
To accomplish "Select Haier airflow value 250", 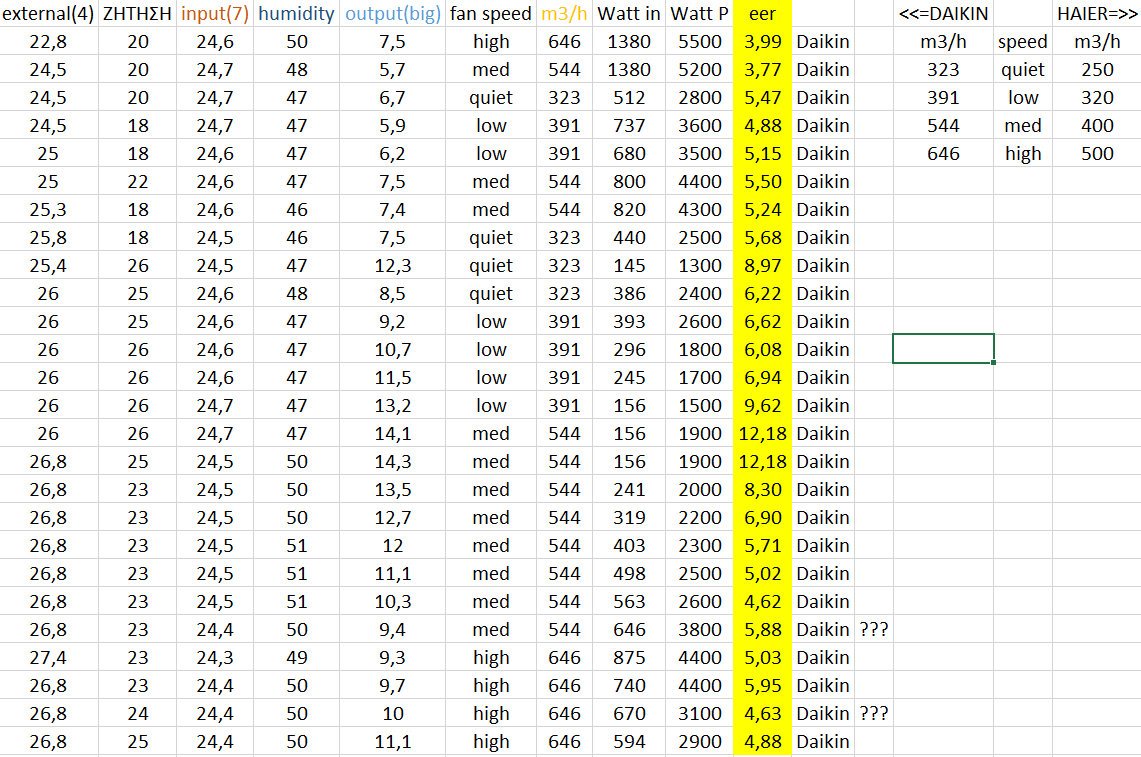I will (1097, 70).
